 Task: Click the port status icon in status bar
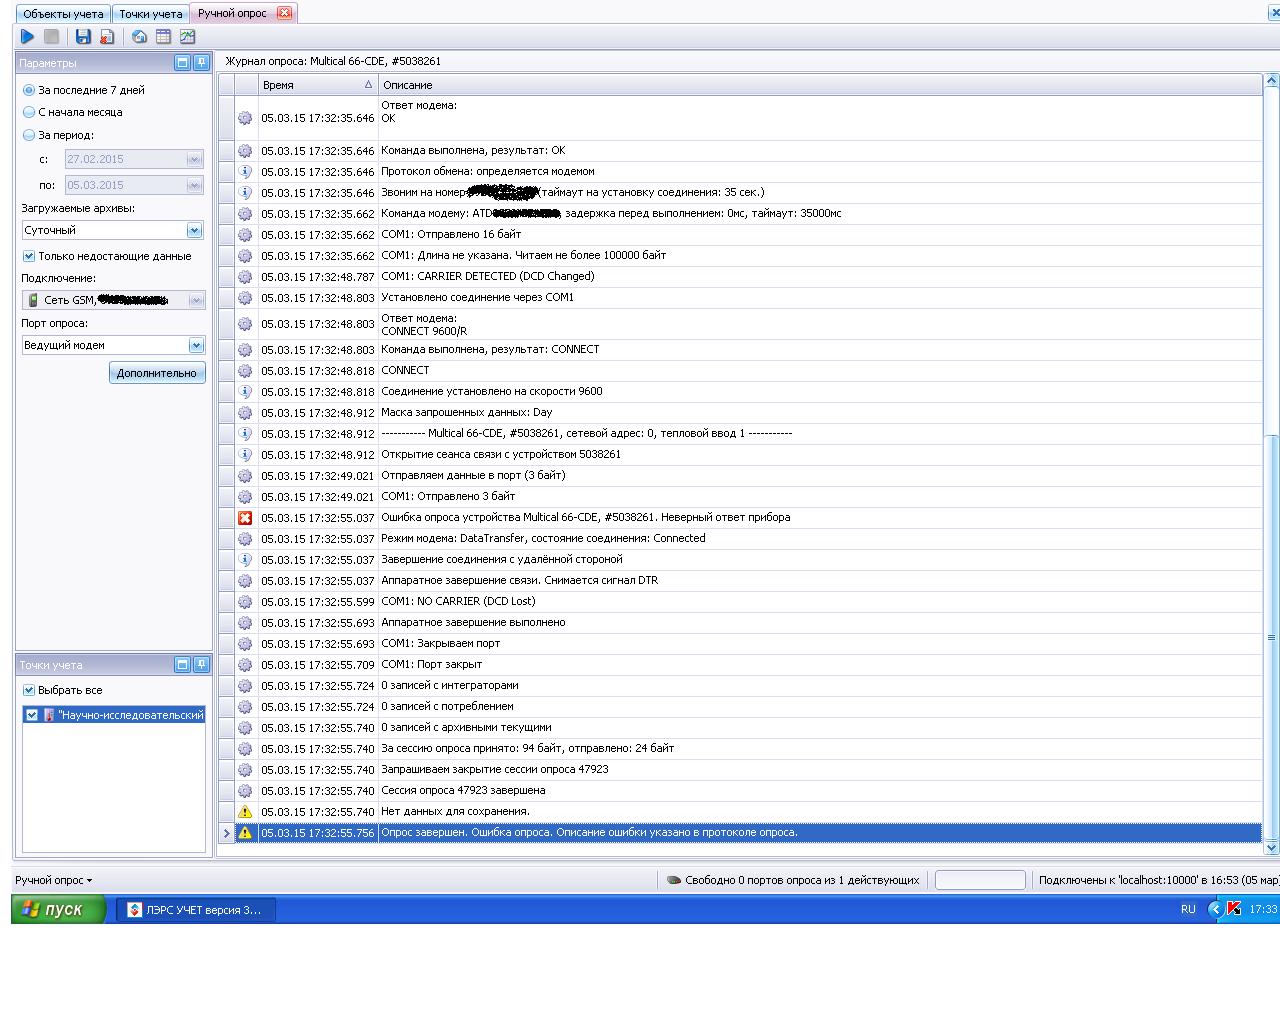coord(674,880)
